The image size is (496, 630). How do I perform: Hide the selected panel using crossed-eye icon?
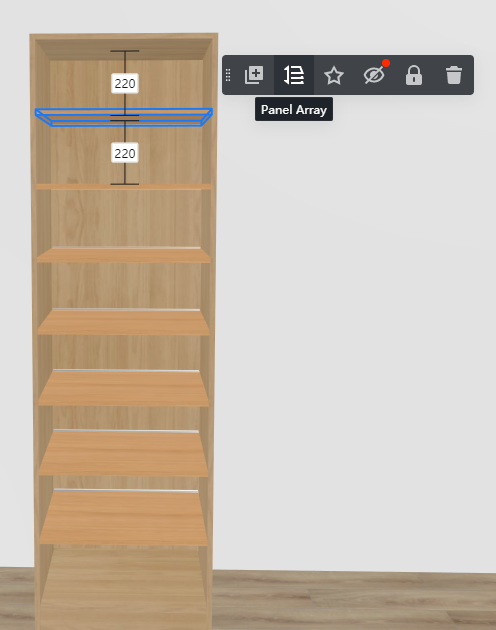point(374,75)
